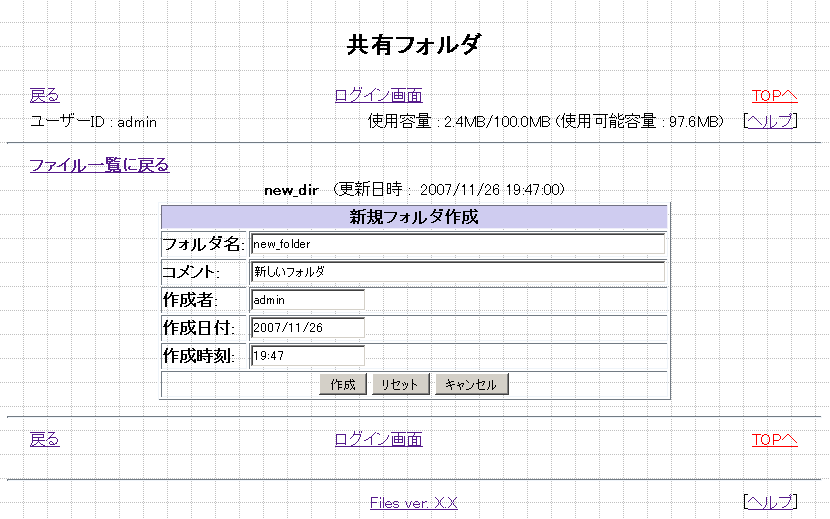Screen dimensions: 830x519
Task: Open ヘルプ link beside the usage capacity
Action: [x=770, y=121]
